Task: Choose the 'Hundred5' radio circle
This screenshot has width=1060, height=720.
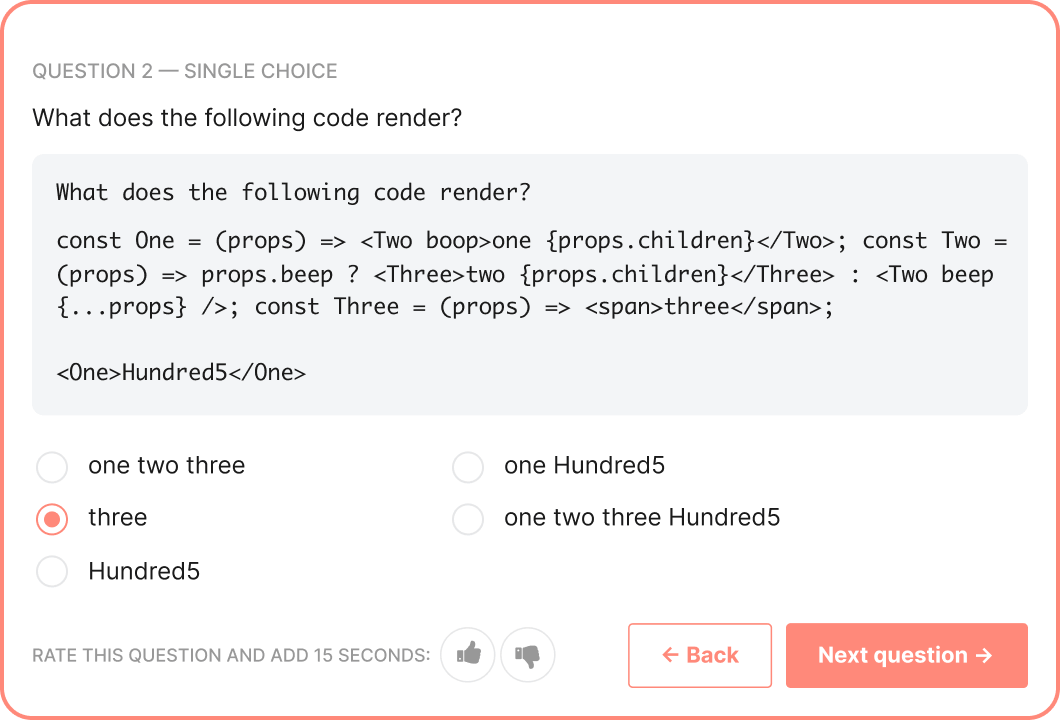Action: tap(52, 571)
